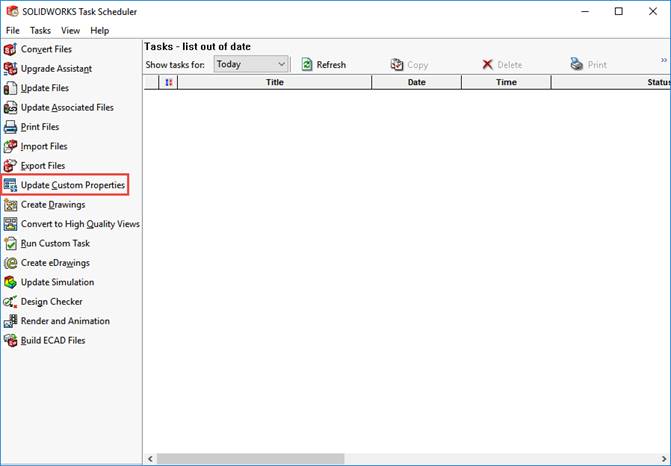Image resolution: width=671 pixels, height=466 pixels.
Task: Click the Render and Animation icon
Action: tap(10, 321)
